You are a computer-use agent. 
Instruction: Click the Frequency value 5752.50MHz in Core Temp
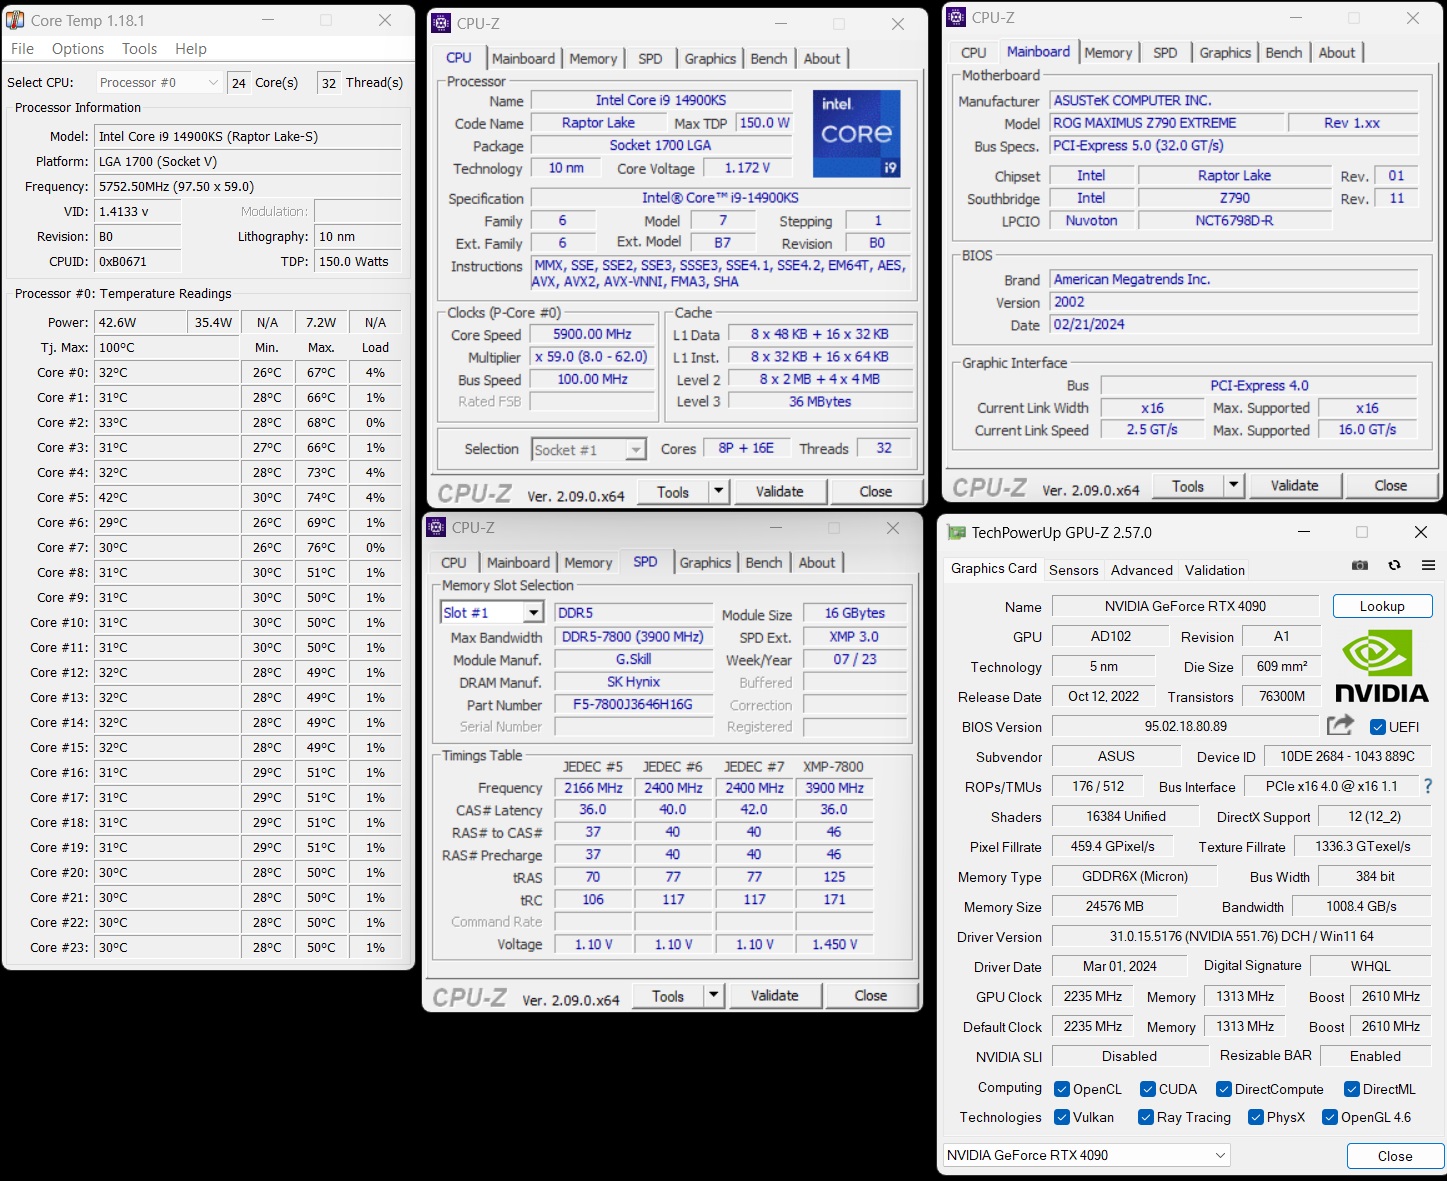(247, 186)
